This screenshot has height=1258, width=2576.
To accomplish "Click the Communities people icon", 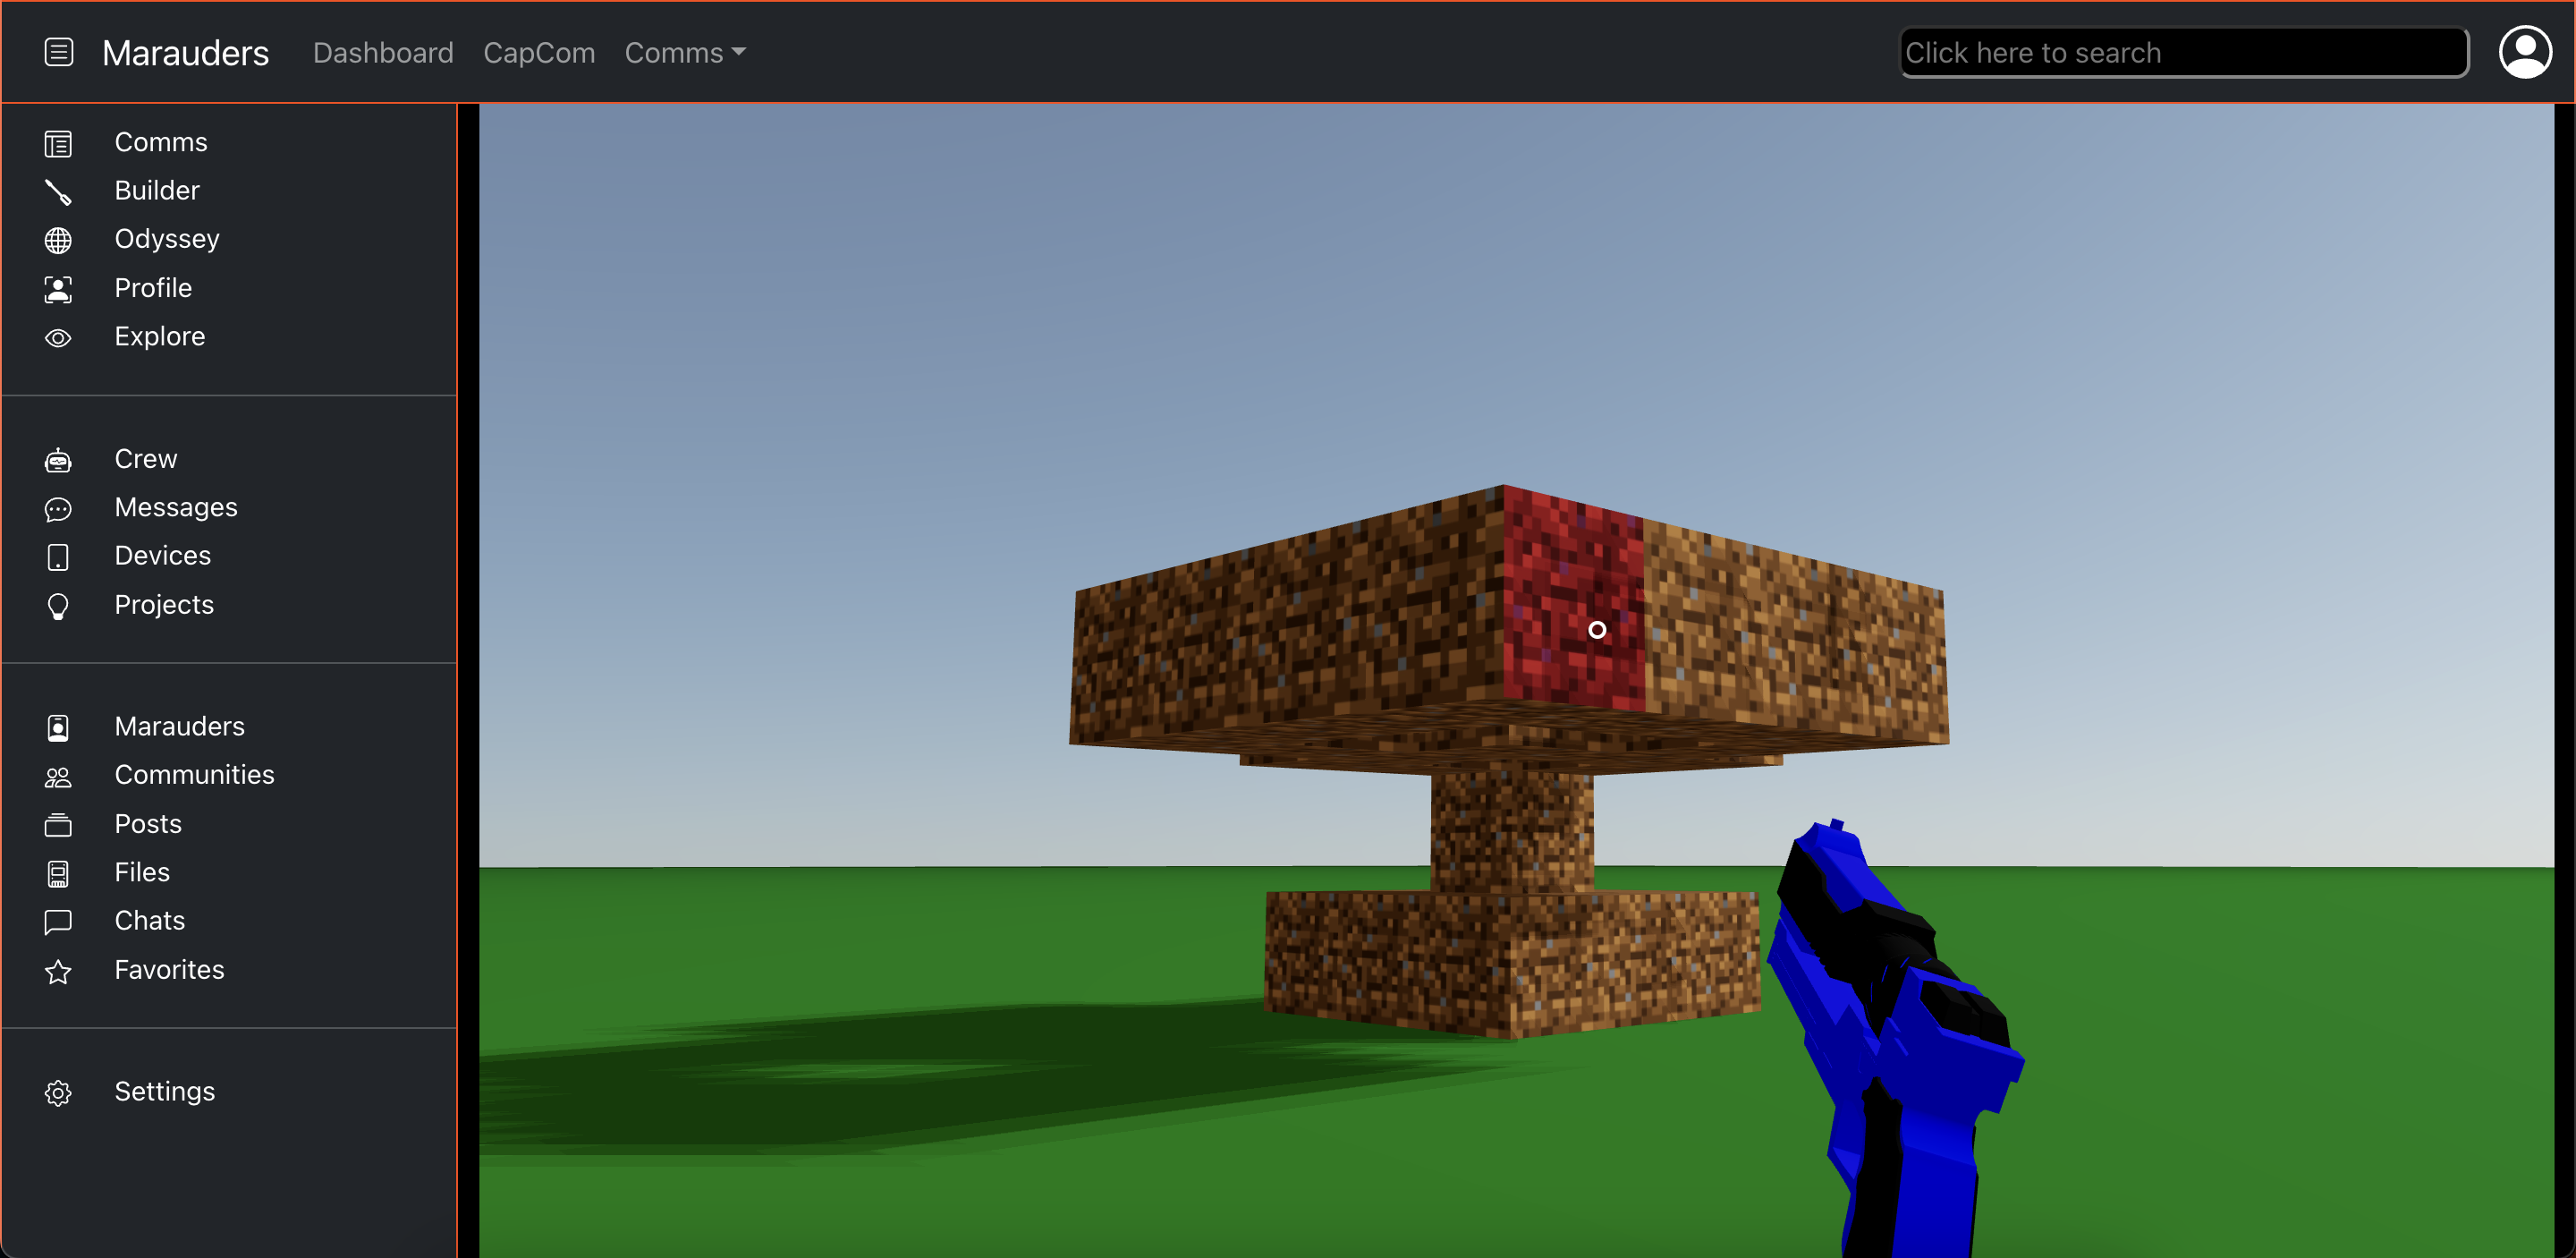I will point(58,776).
